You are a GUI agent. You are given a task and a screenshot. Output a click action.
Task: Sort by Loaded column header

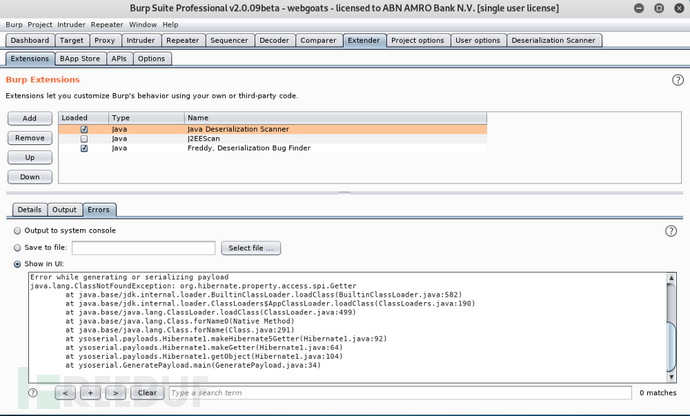coord(84,118)
